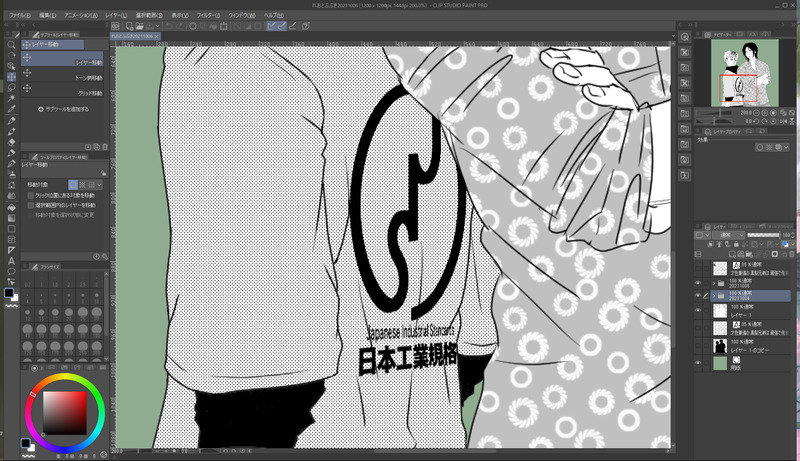The height and width of the screenshot is (461, 800).
Task: Pick a color in the color square
Action: [64, 413]
